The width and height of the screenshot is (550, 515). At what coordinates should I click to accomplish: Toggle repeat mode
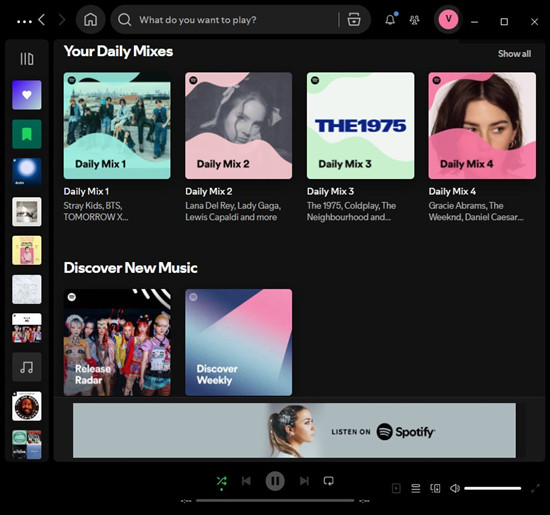coord(329,481)
